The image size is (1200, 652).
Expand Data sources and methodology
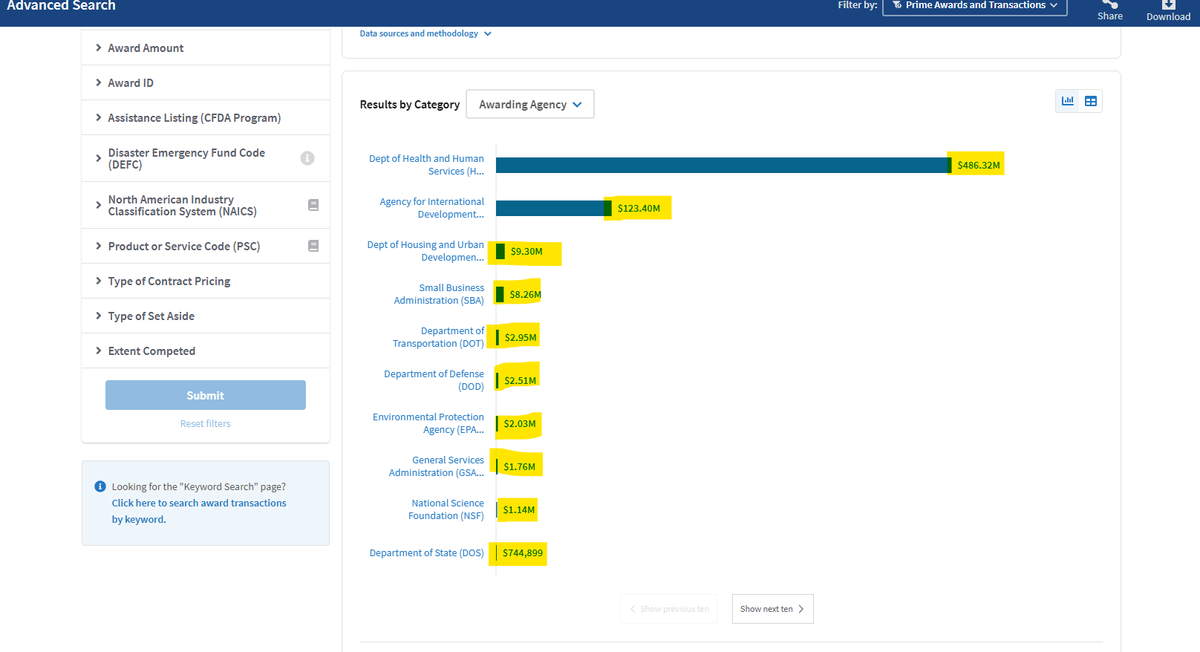(x=426, y=34)
